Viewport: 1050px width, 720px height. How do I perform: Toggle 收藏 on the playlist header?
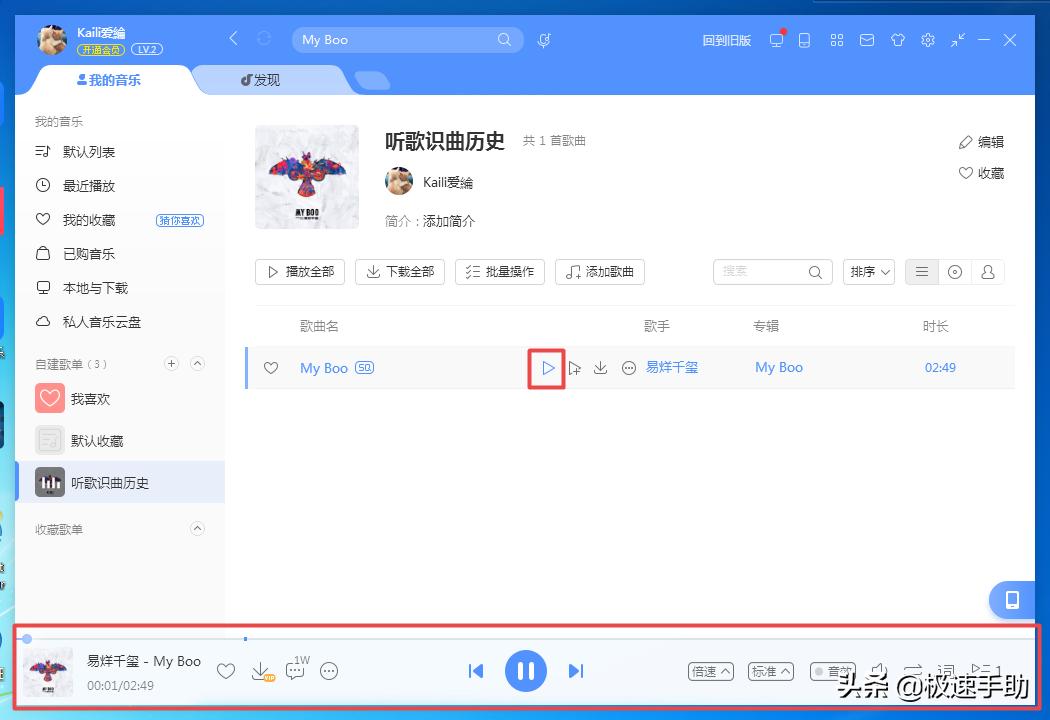tap(981, 172)
